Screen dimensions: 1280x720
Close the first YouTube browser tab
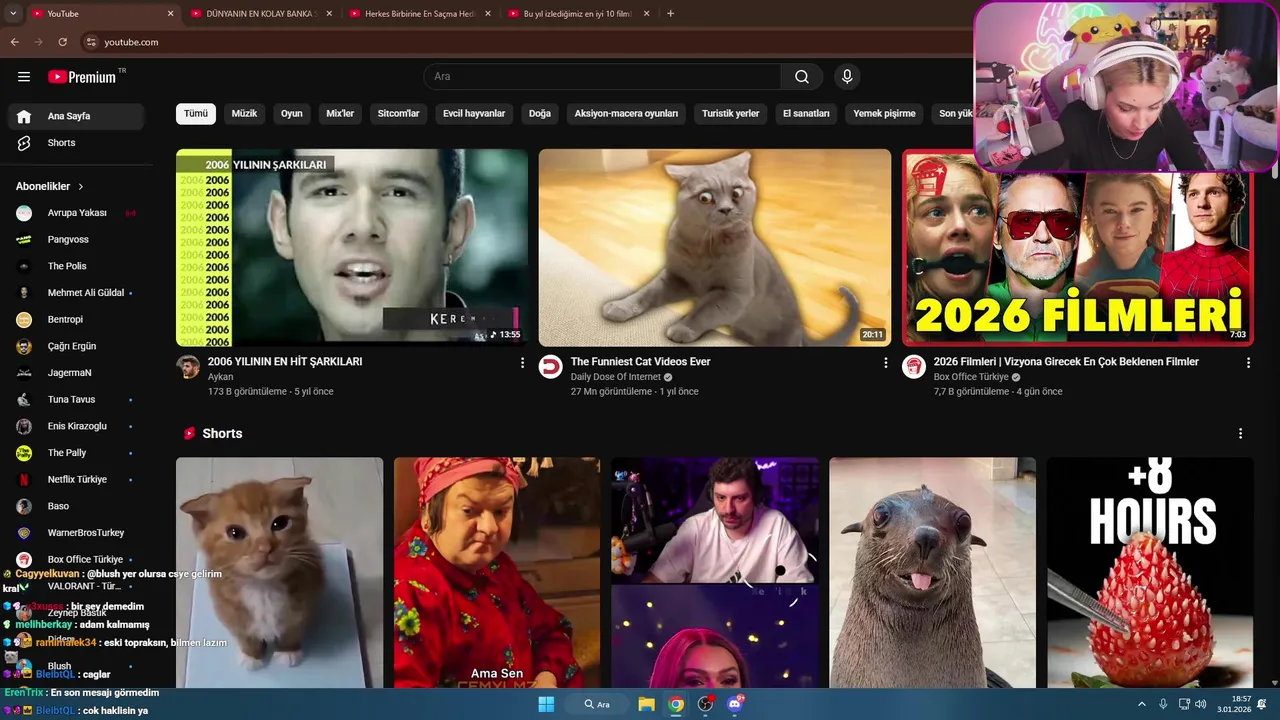coord(170,14)
